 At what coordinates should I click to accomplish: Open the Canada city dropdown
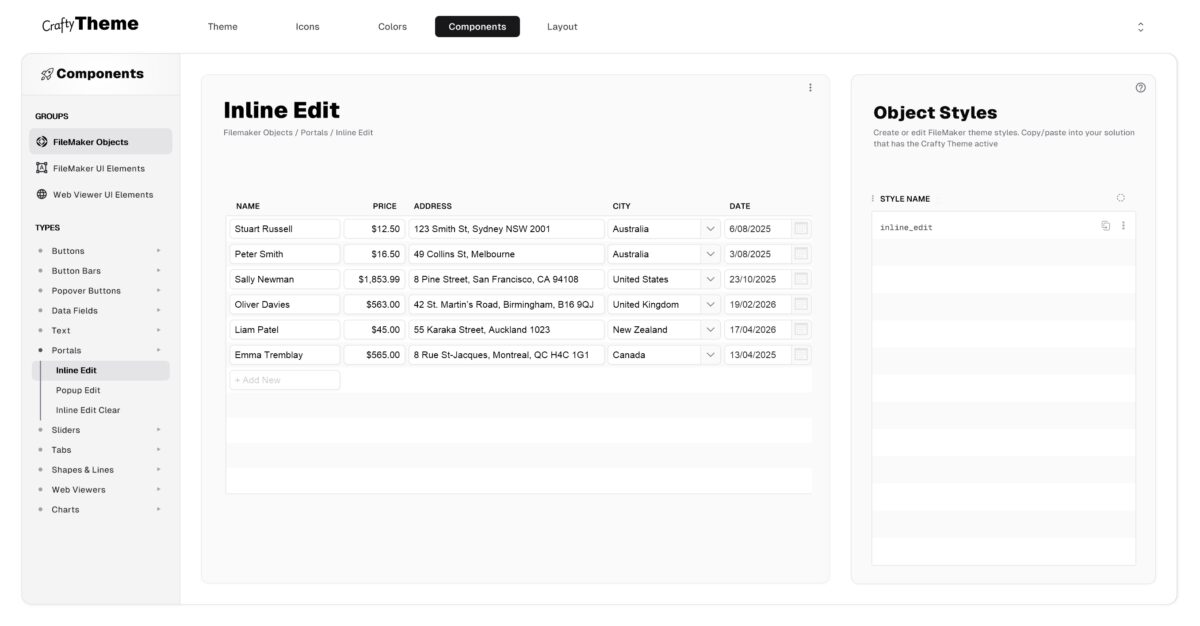tap(711, 354)
